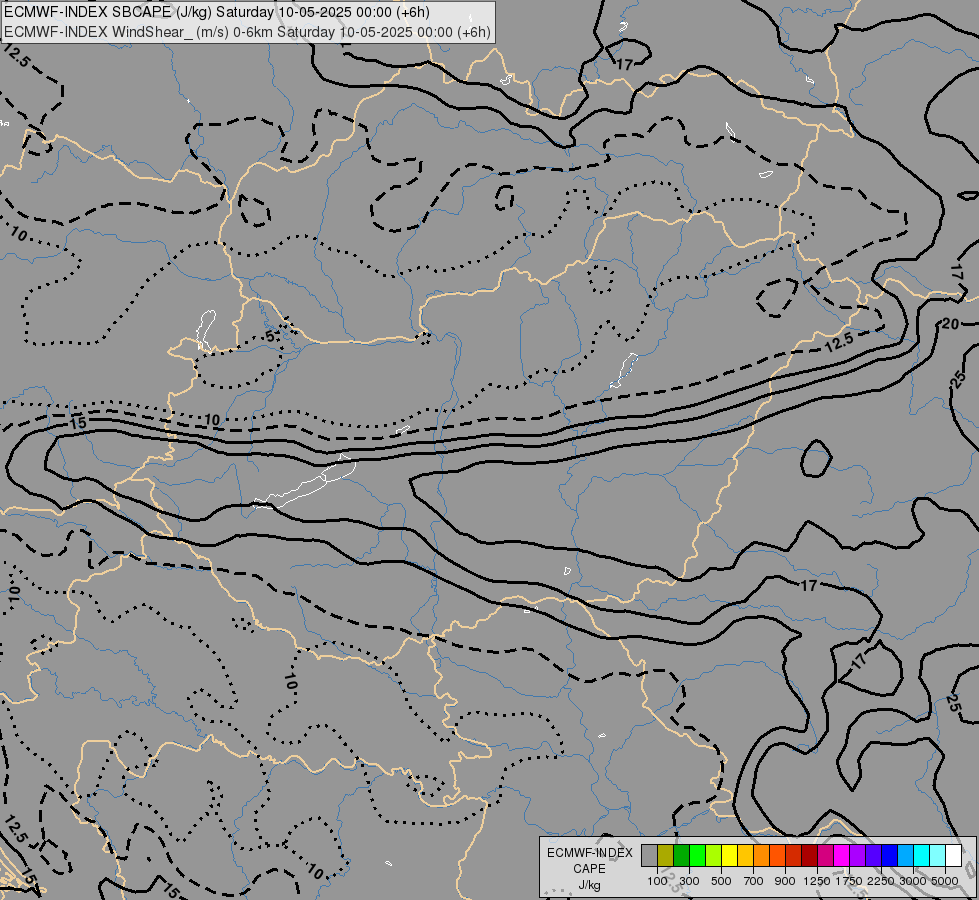Click the legend's J/kg unit label
Image resolution: width=979 pixels, height=900 pixels.
pyautogui.click(x=589, y=885)
